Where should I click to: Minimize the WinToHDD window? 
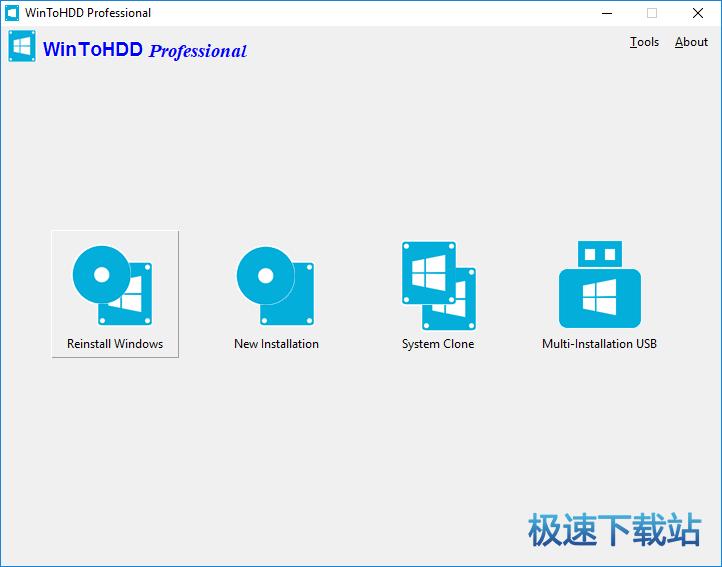(x=606, y=13)
